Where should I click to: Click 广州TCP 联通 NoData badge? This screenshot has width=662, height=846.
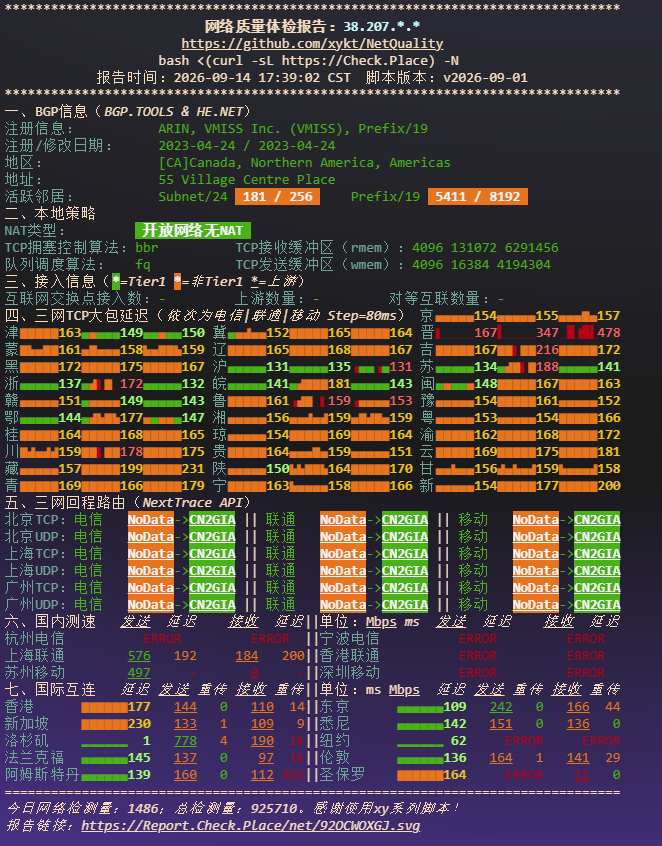click(x=343, y=588)
